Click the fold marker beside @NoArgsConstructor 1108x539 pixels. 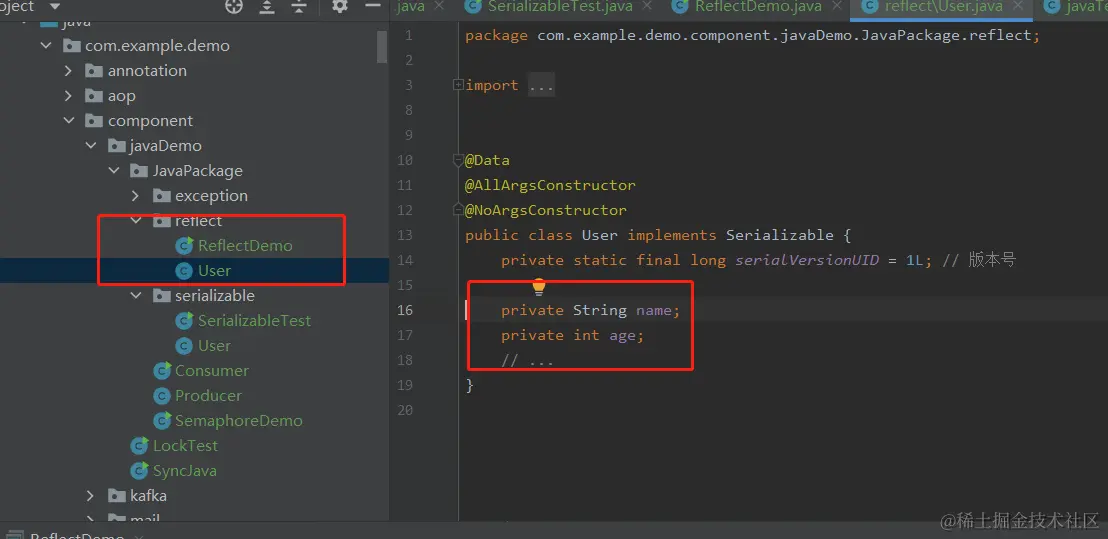click(458, 210)
